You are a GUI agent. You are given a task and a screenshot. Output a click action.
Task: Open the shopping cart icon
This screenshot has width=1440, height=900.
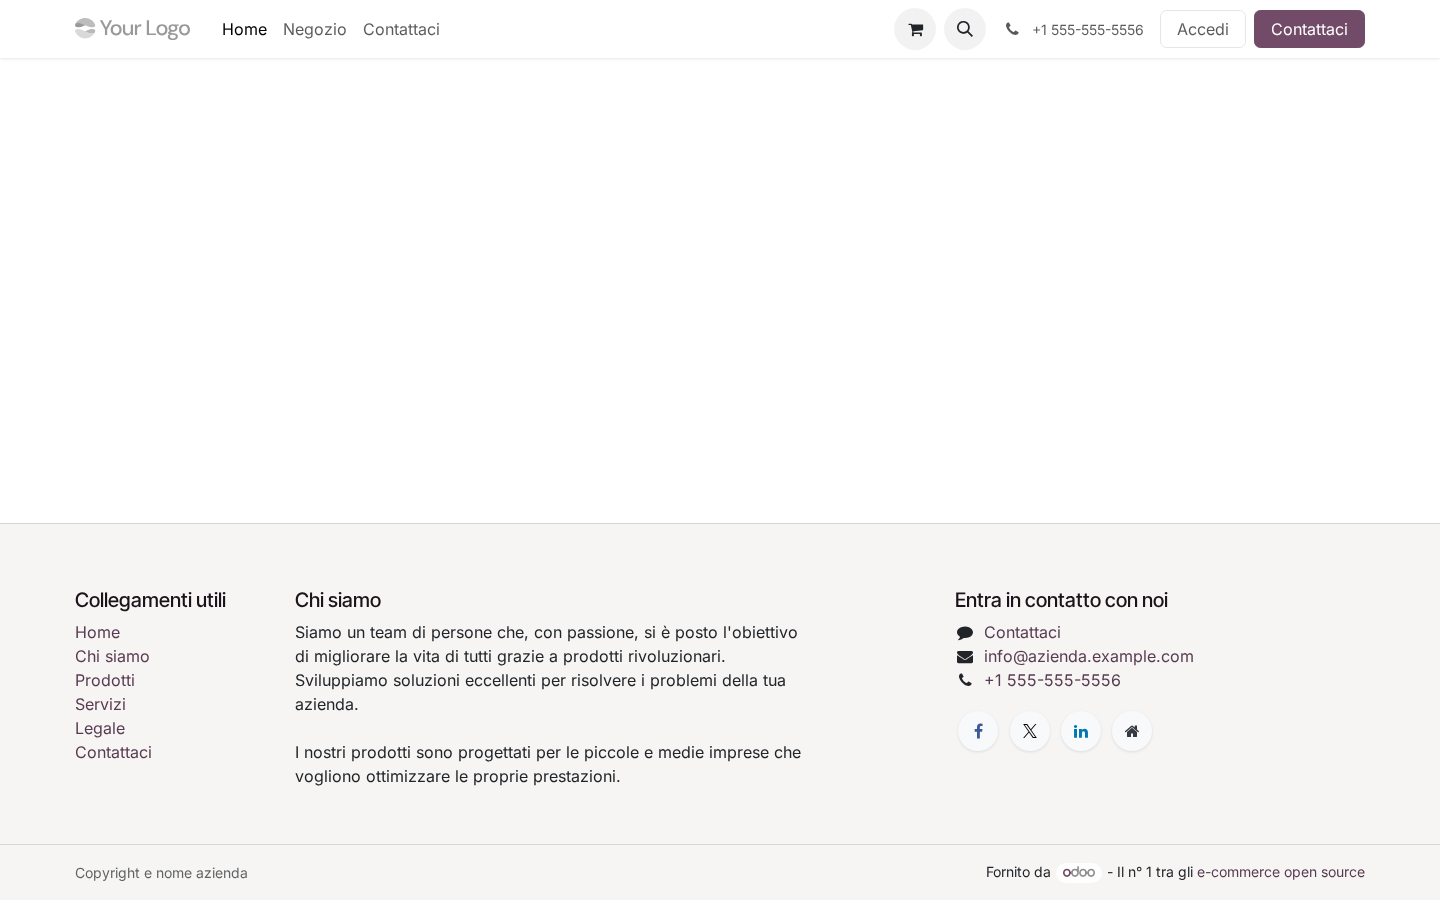(x=915, y=29)
